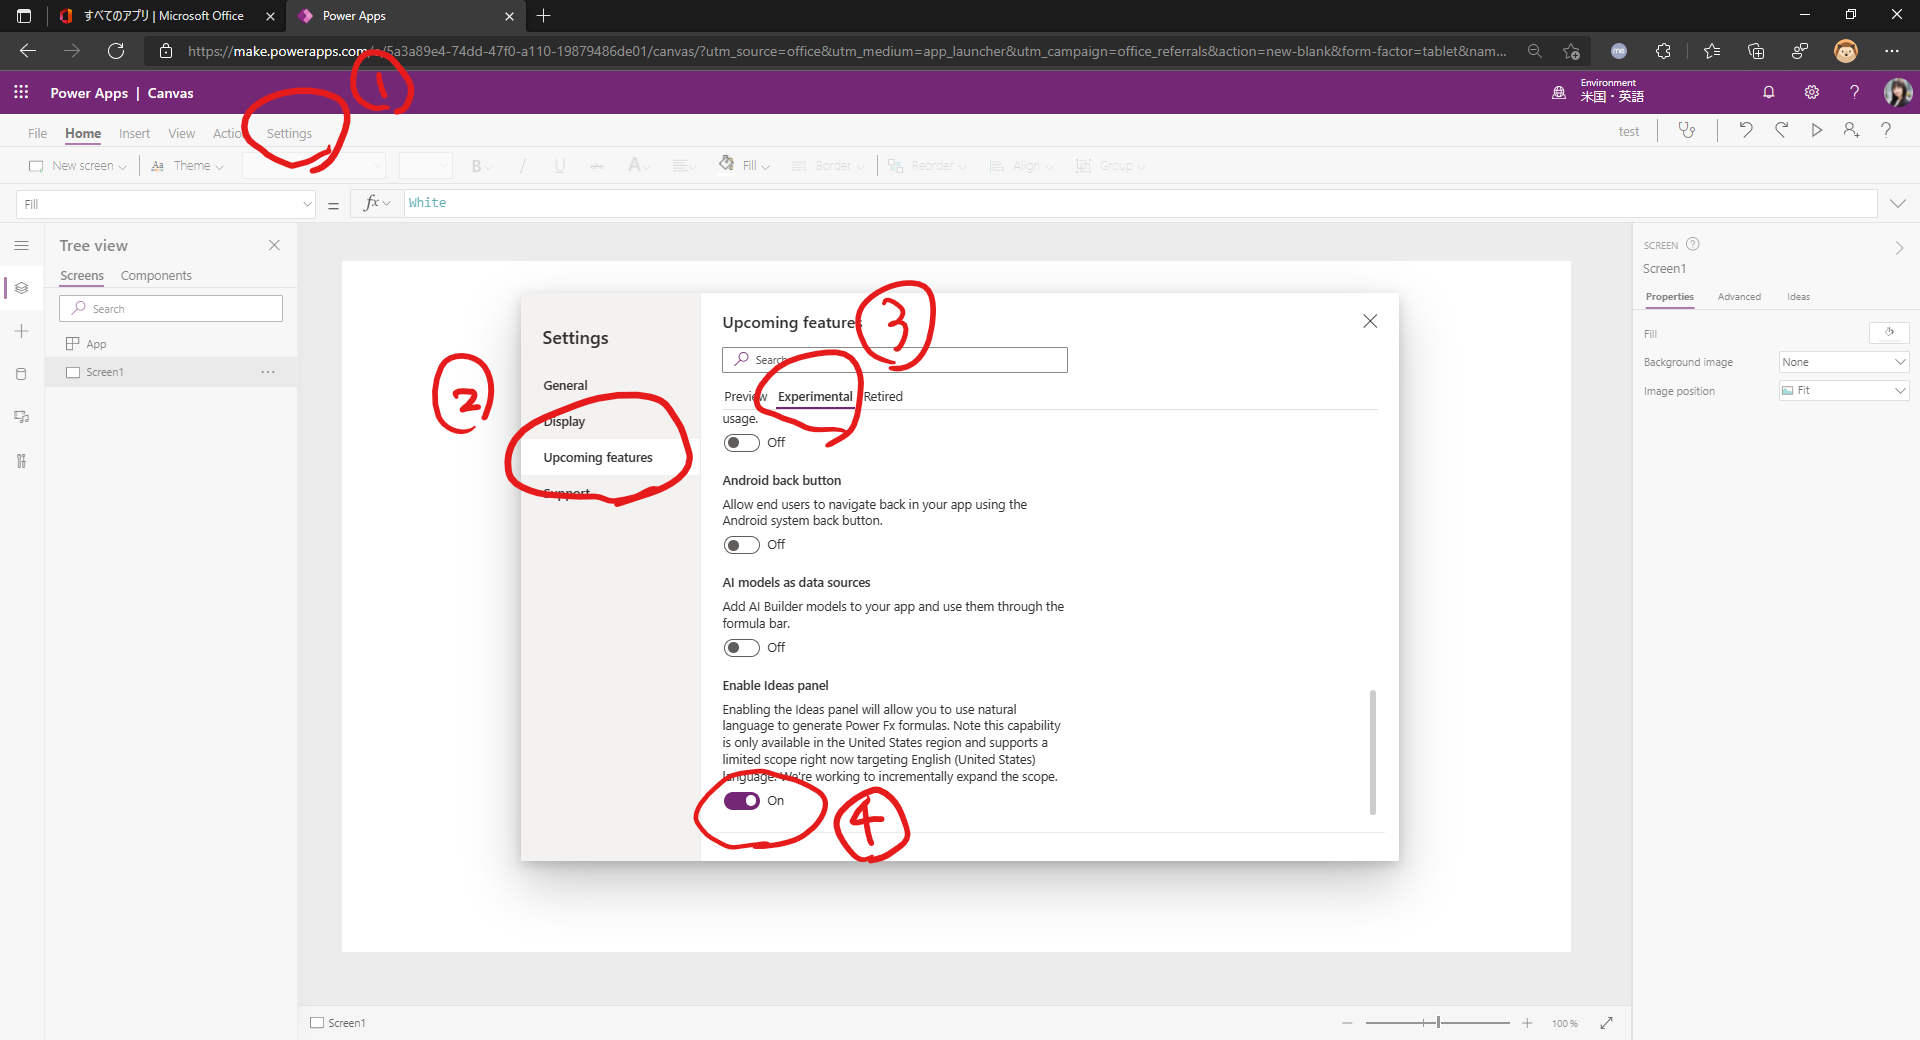This screenshot has width=1920, height=1040.
Task: Open the File menu
Action: tap(37, 133)
